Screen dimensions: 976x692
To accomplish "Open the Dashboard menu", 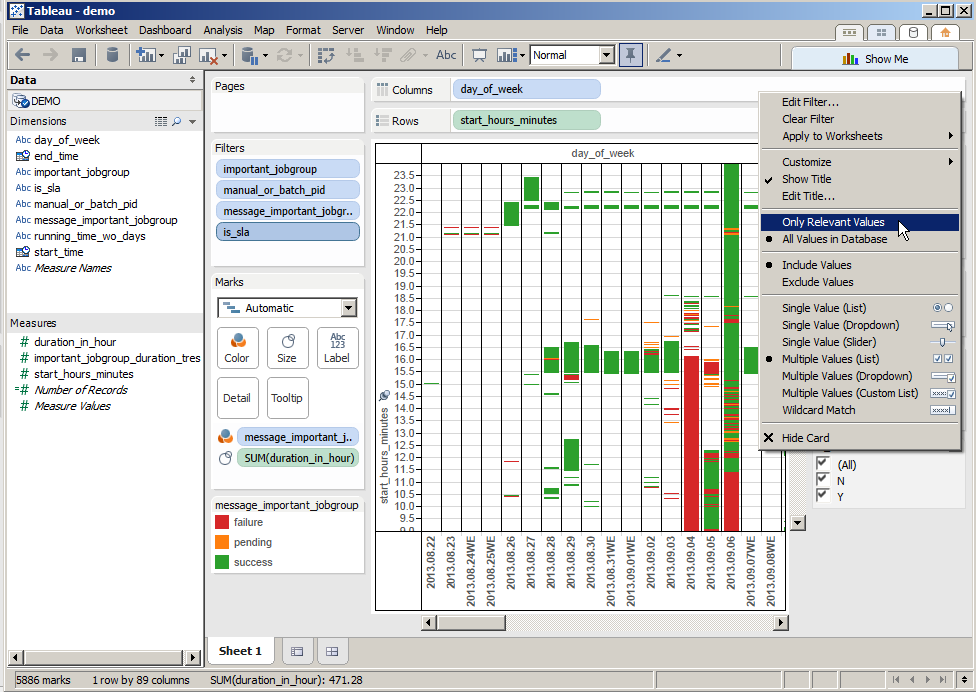I will point(165,30).
